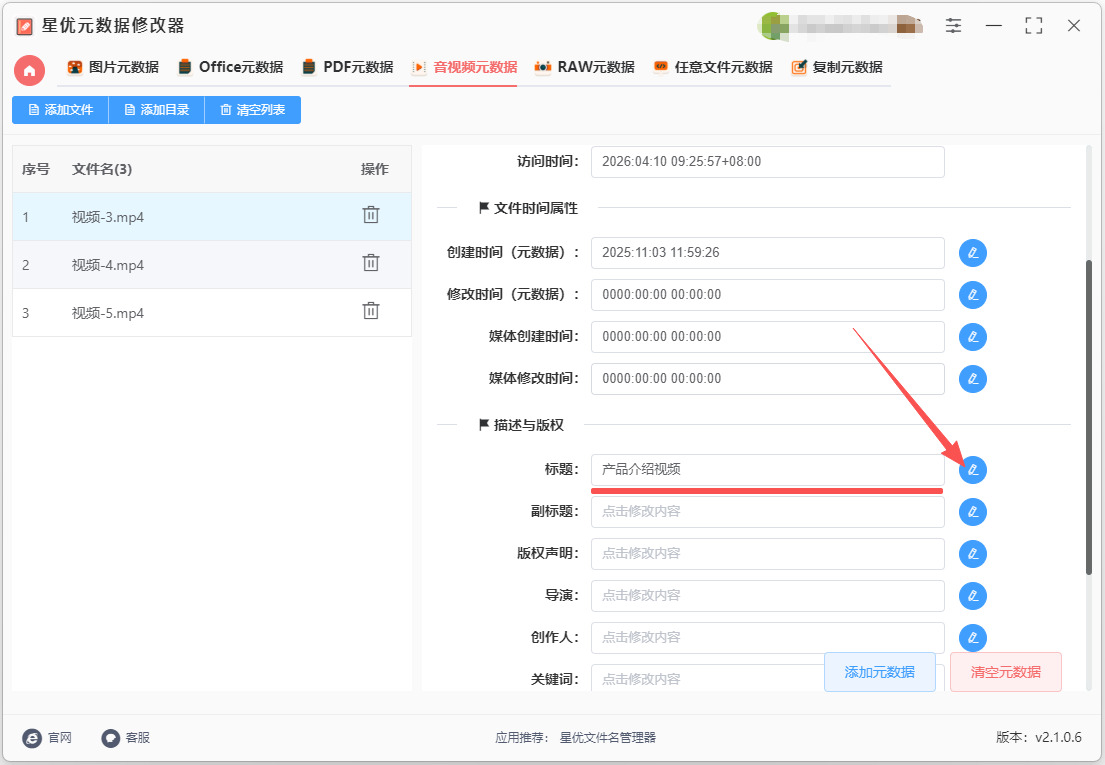
Task: Click 添加目录 button
Action: (x=156, y=110)
